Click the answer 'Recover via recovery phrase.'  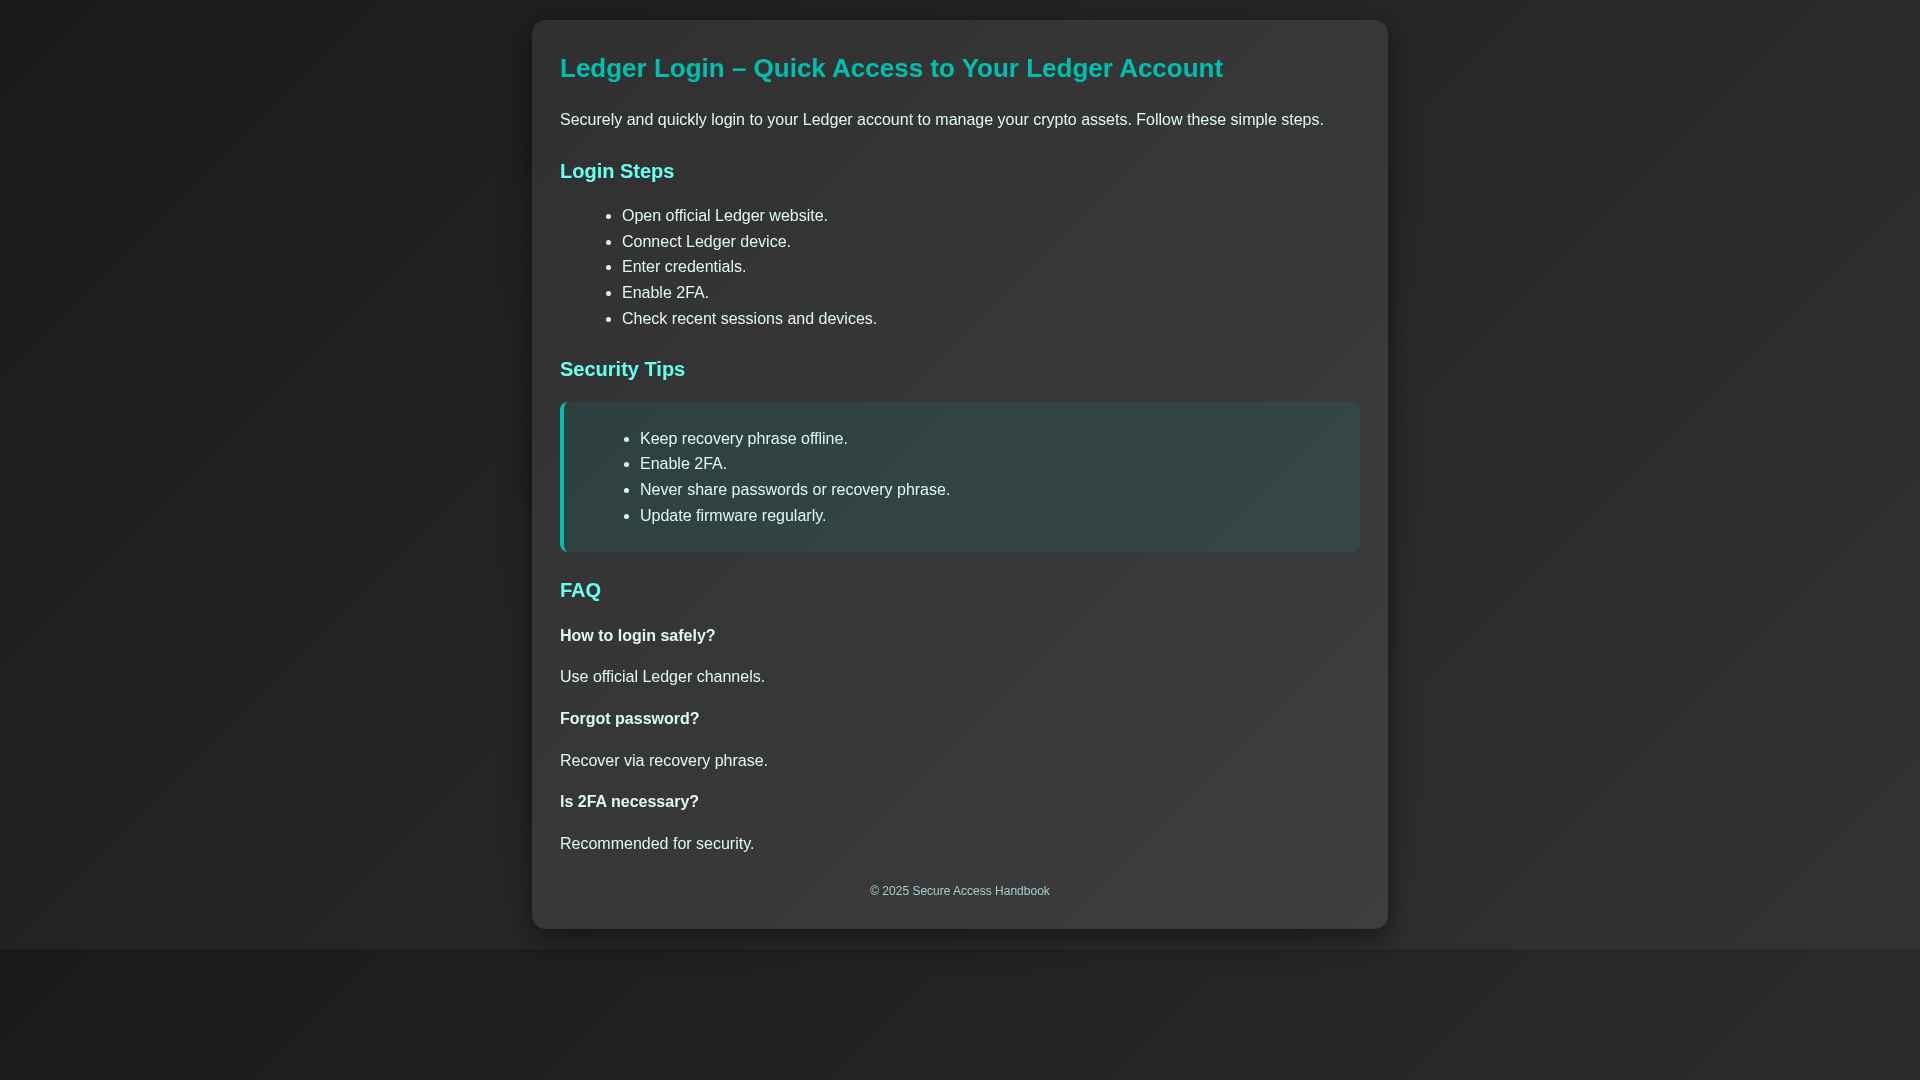tap(664, 761)
